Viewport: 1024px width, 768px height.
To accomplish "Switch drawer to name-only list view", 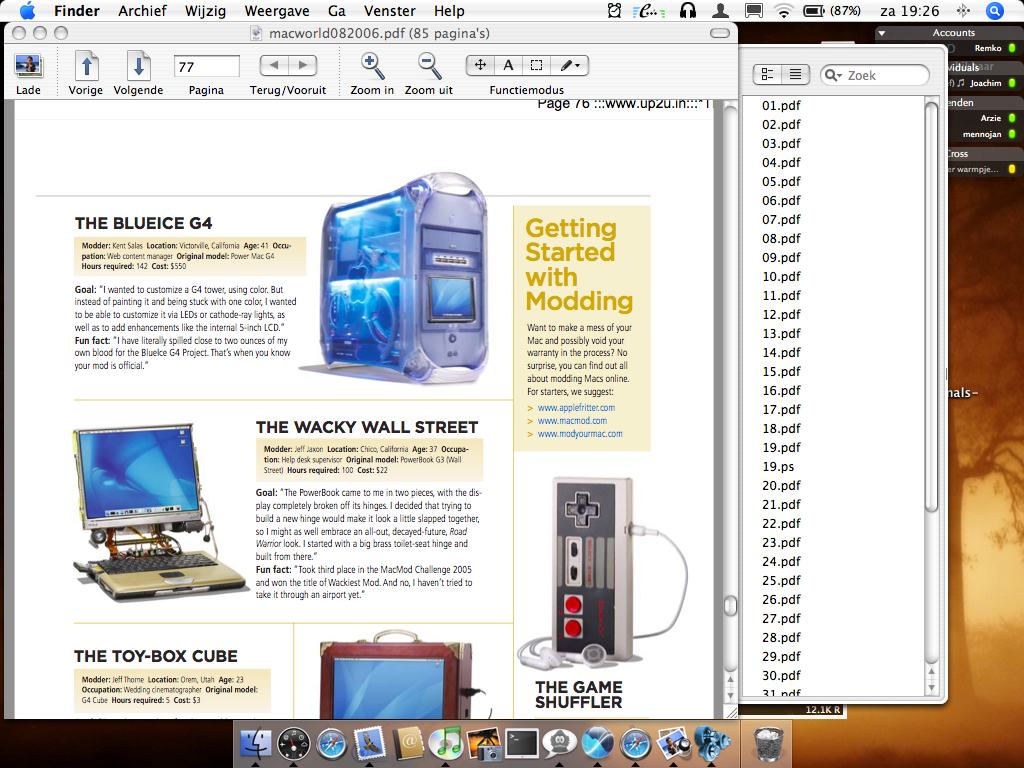I will 795,75.
